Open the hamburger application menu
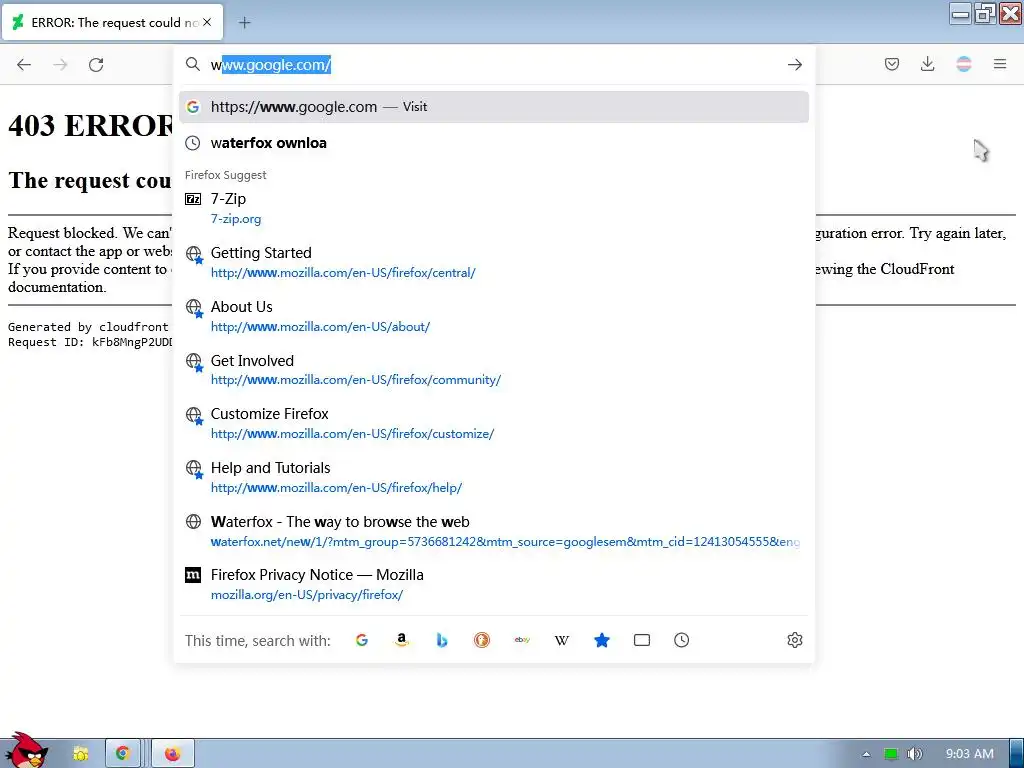The width and height of the screenshot is (1024, 768). click(x=1000, y=64)
